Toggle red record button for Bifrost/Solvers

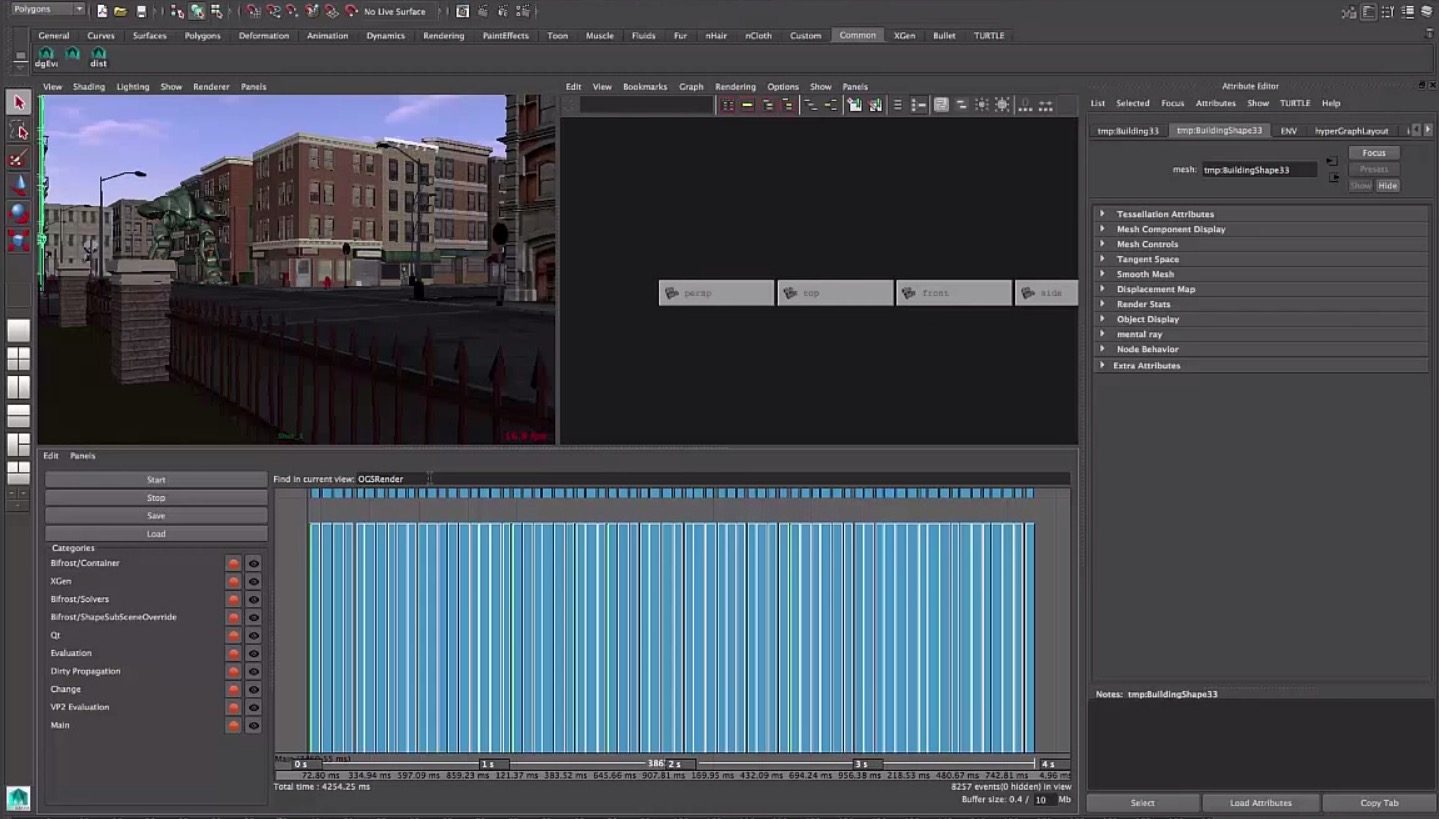click(x=233, y=599)
